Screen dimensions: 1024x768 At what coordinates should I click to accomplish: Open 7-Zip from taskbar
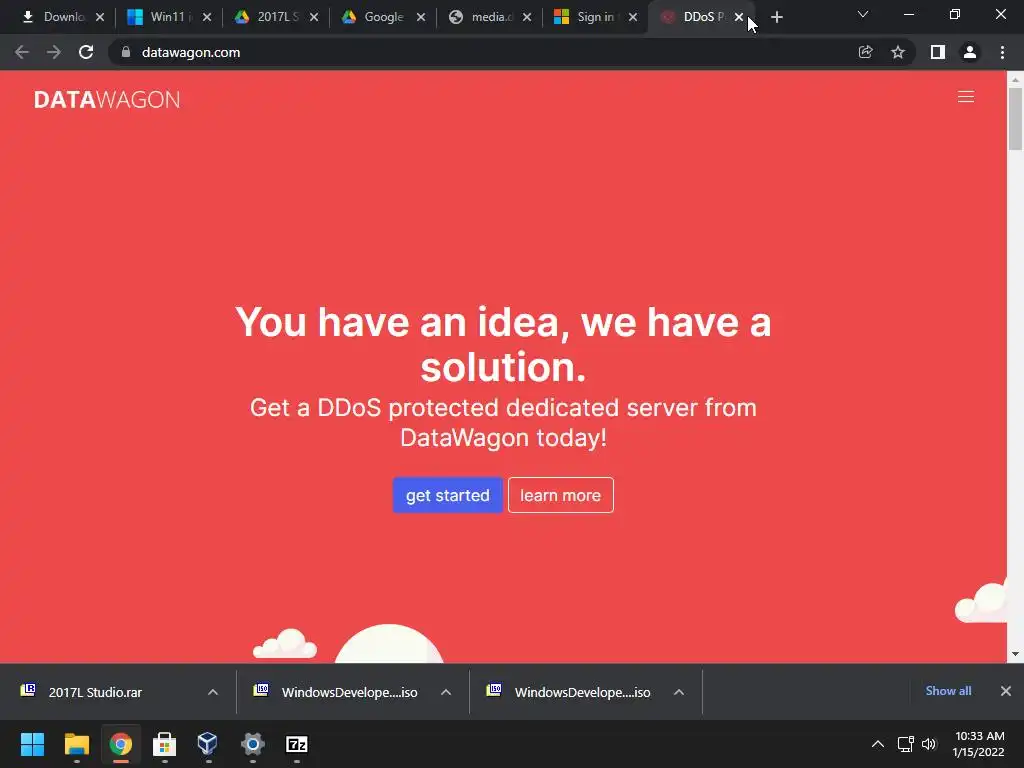[x=296, y=744]
